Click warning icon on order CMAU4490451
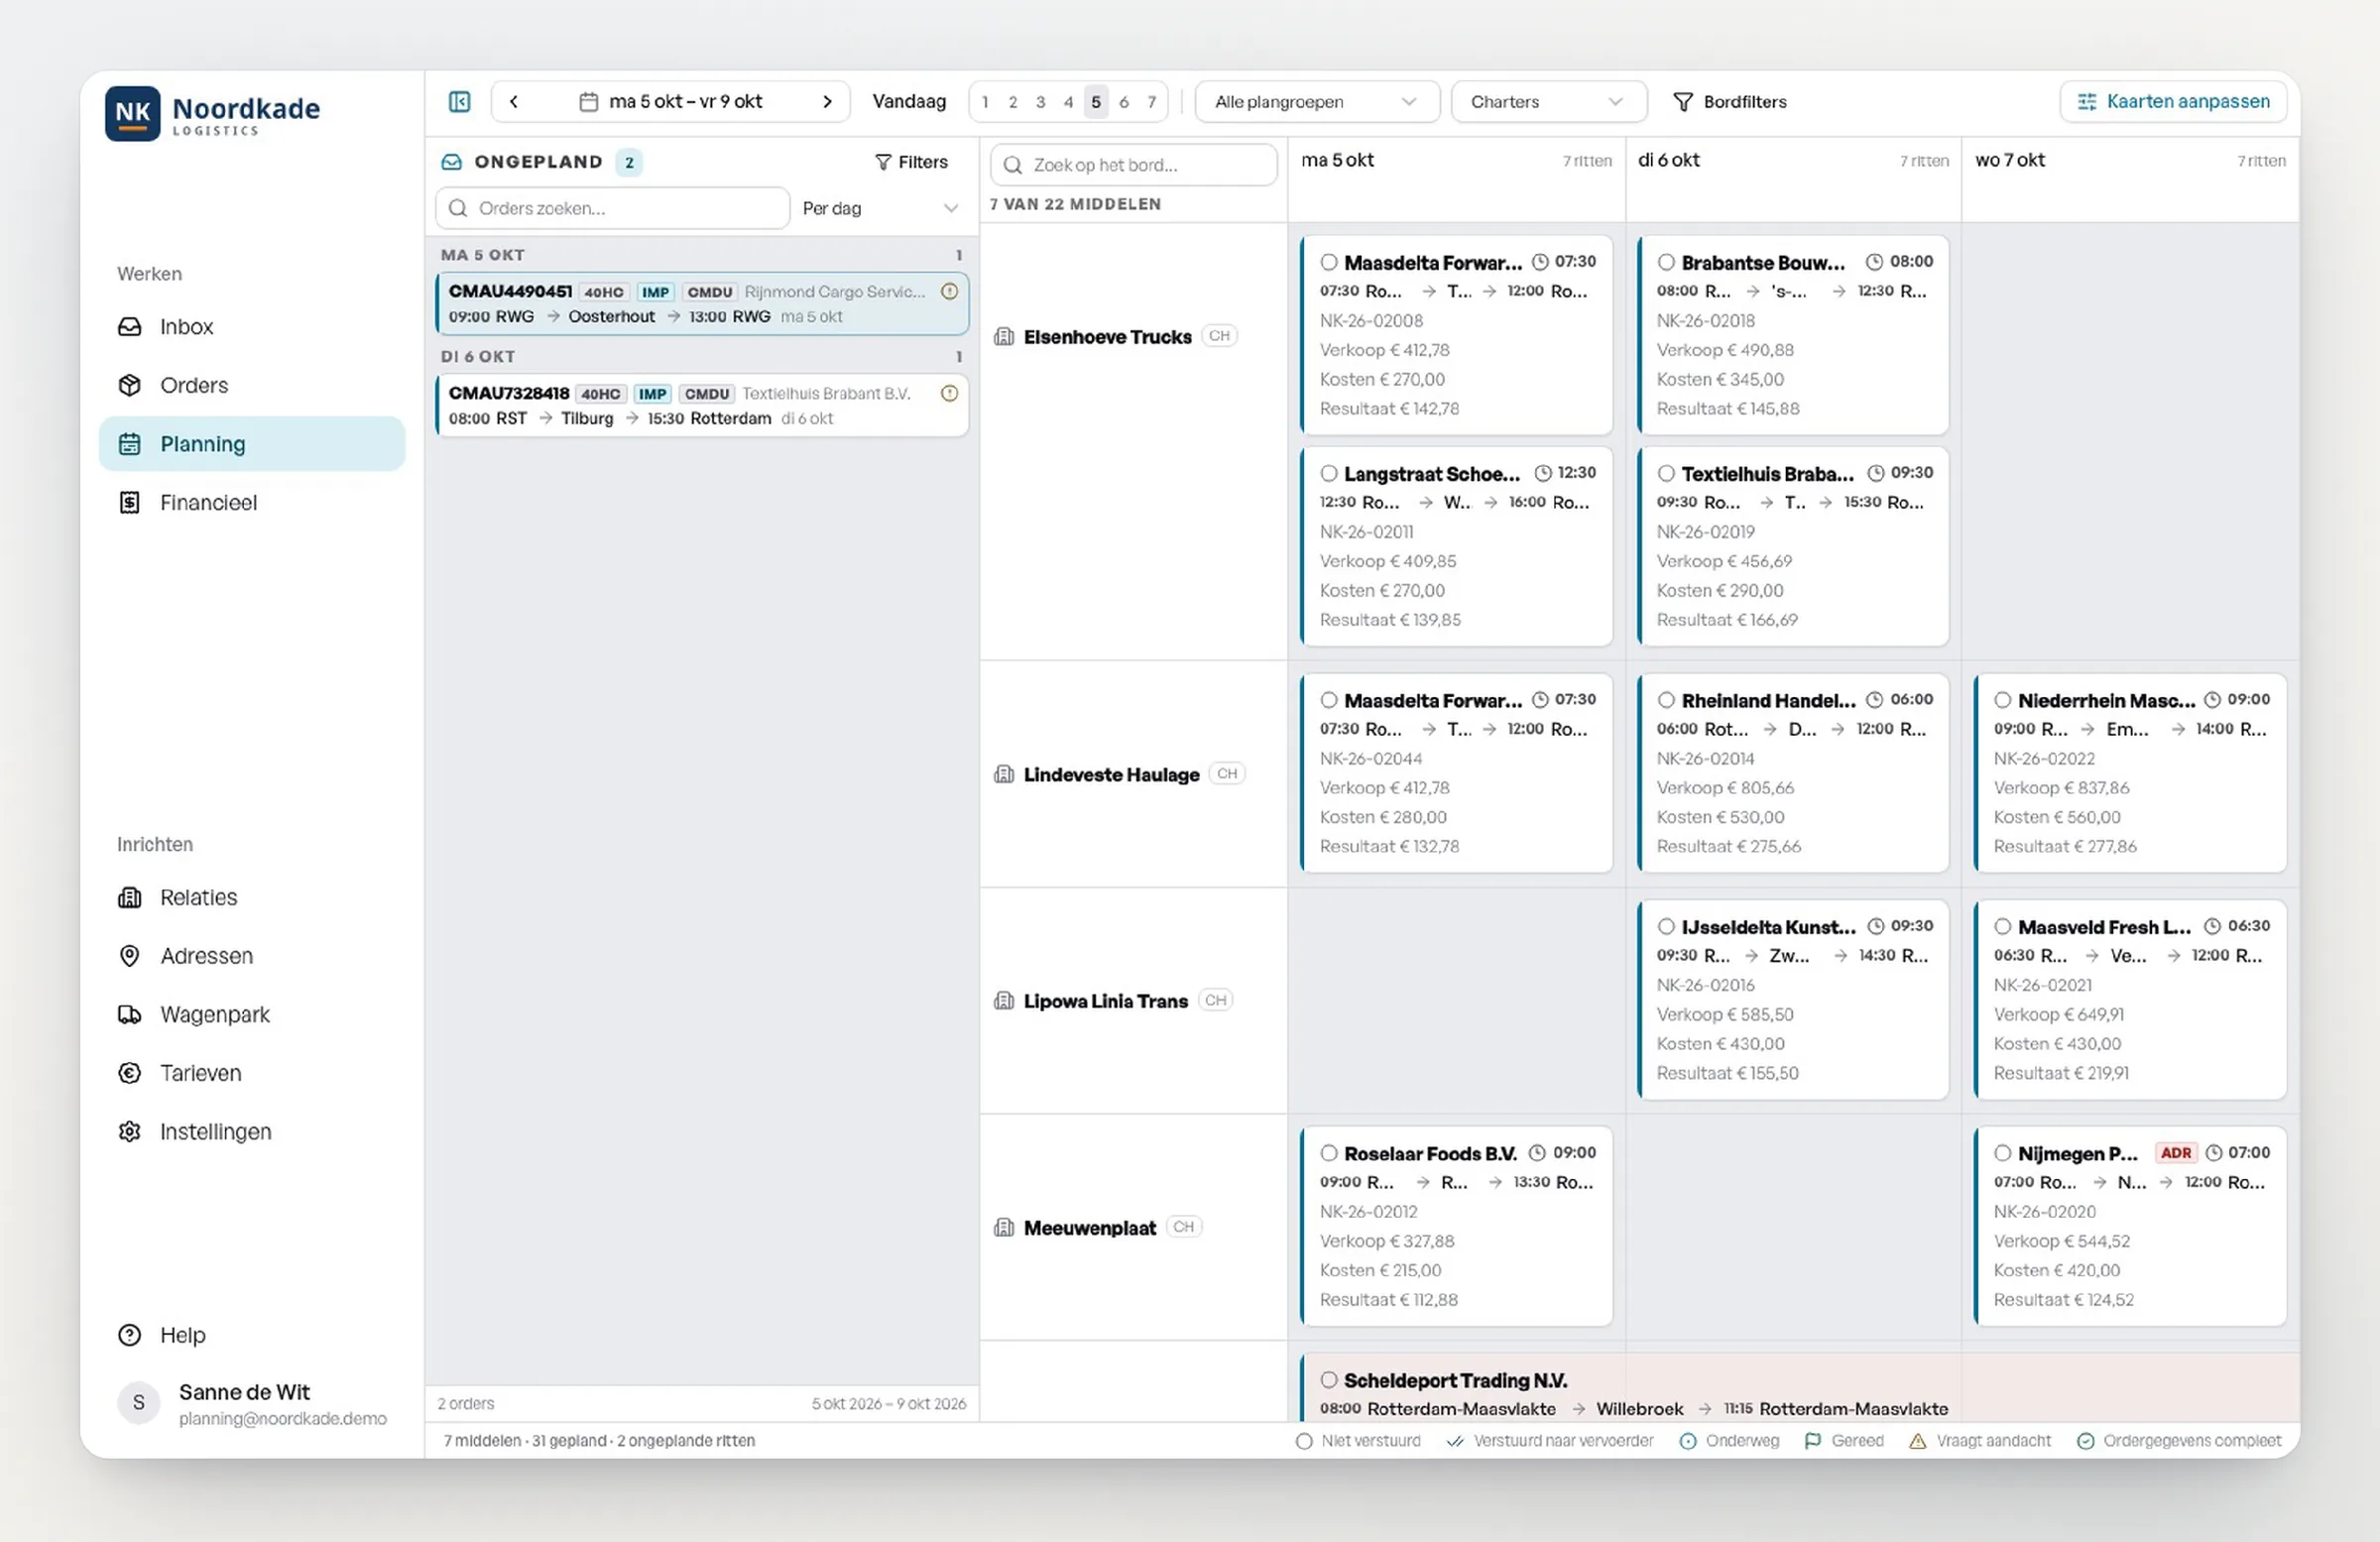This screenshot has width=2380, height=1542. [x=950, y=291]
